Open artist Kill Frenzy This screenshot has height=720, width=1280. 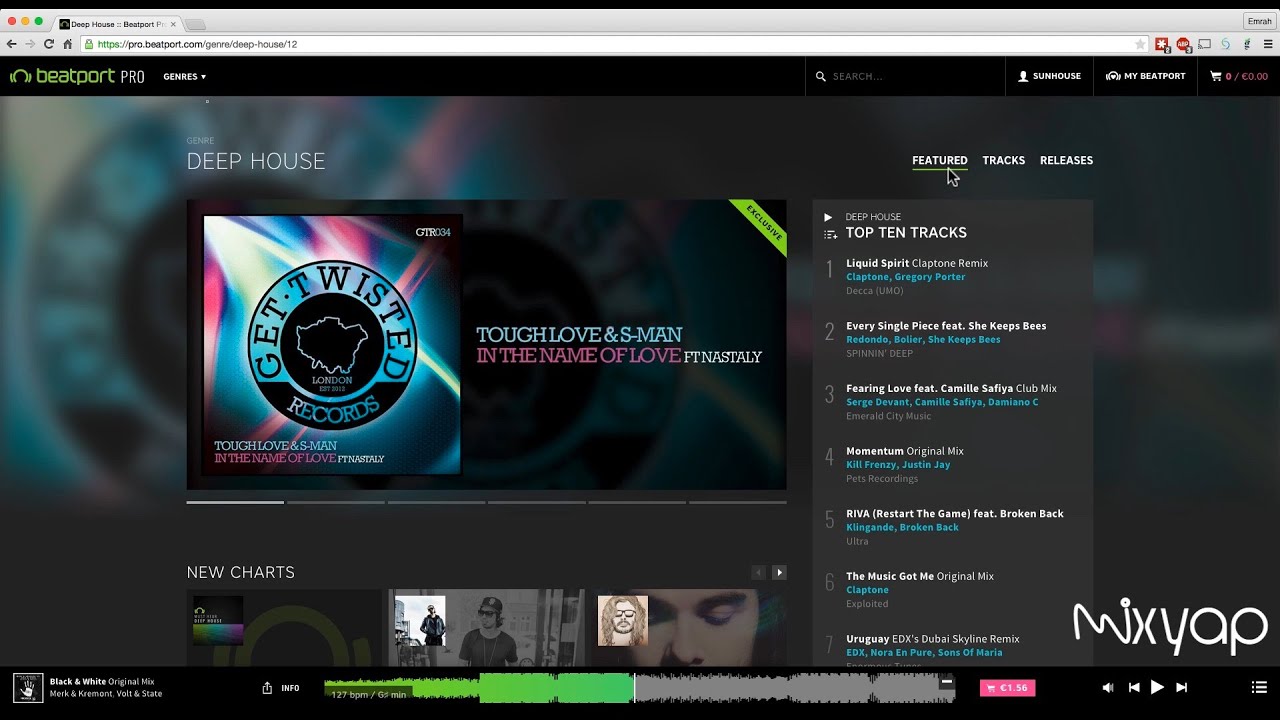[x=873, y=465]
